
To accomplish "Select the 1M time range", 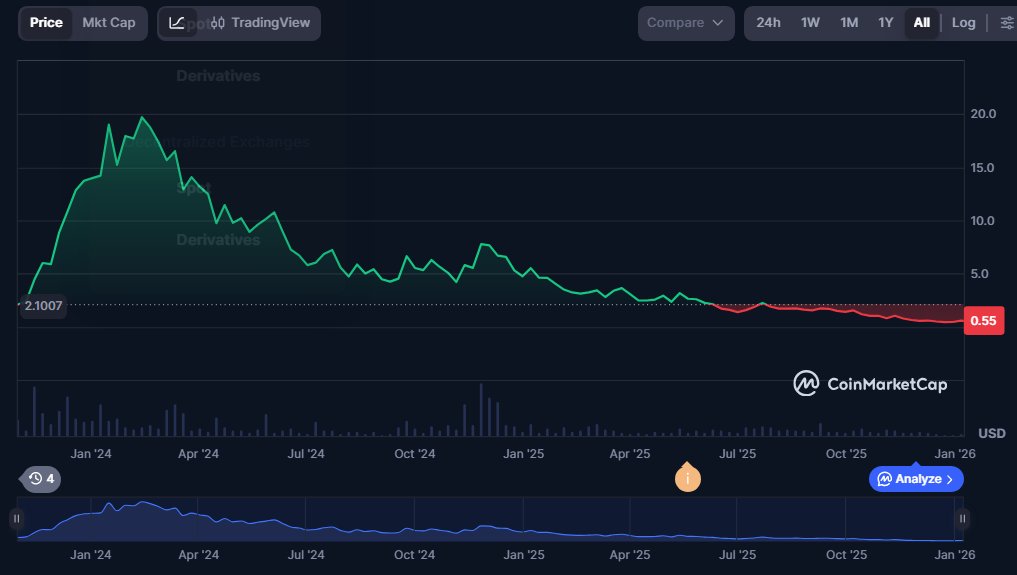I will [849, 23].
